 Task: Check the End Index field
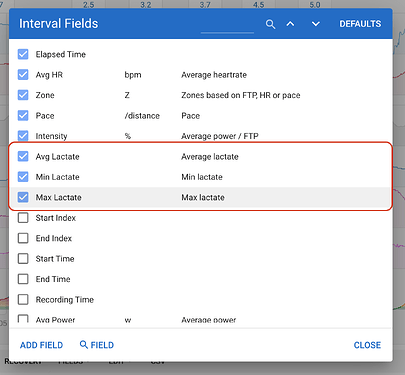pos(23,238)
